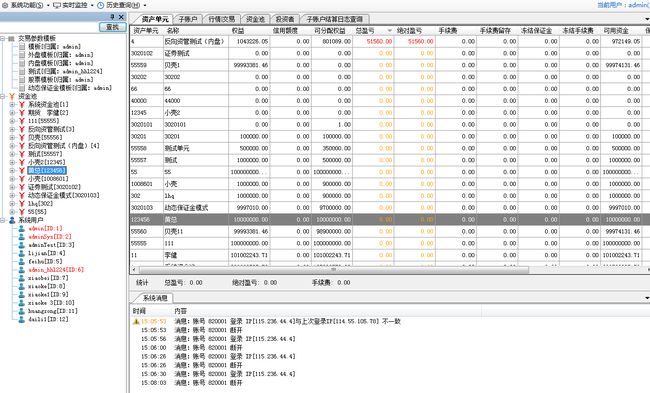Click the user icon of admin_hh1224[ID:6]
Viewport: 650px width, 393px height.
[22, 270]
